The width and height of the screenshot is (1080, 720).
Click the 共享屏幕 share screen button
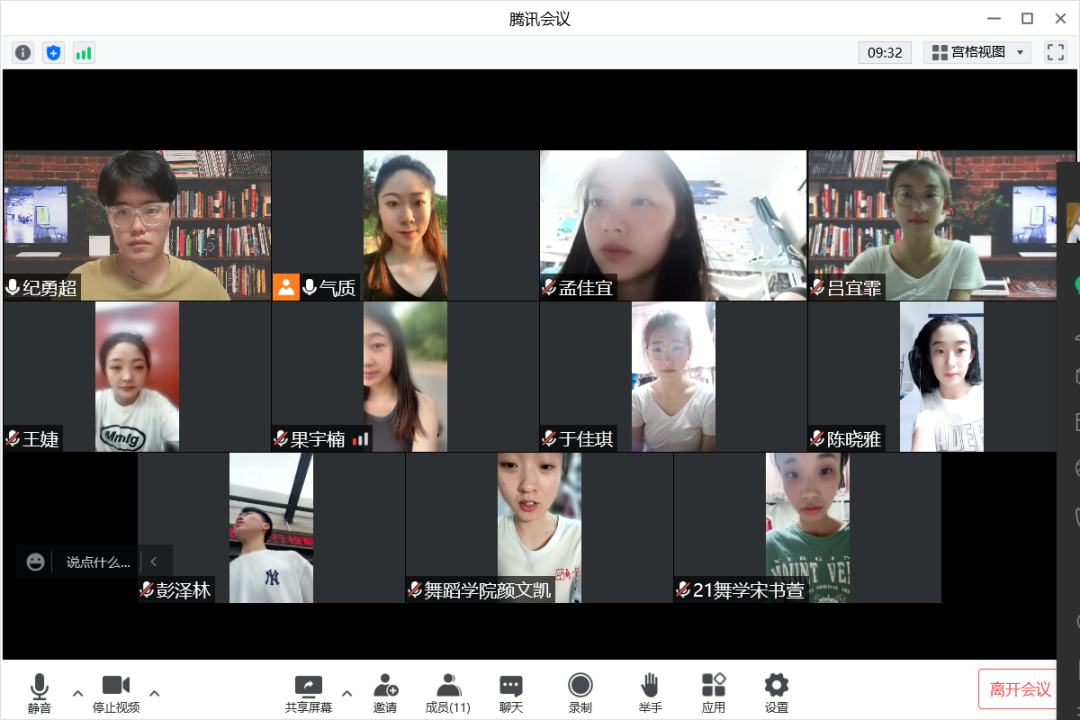click(x=308, y=692)
